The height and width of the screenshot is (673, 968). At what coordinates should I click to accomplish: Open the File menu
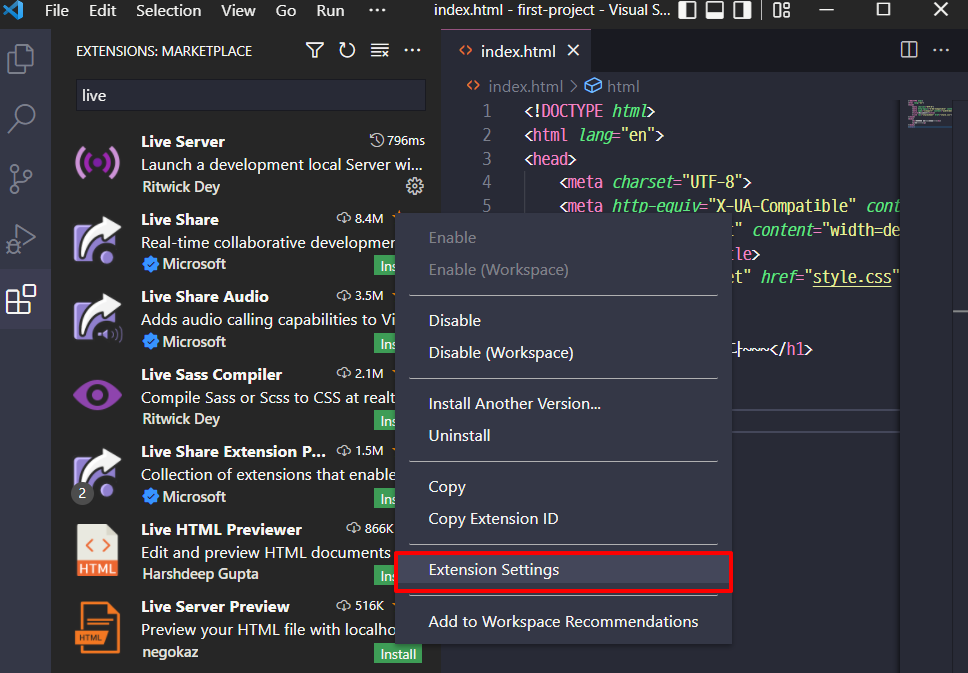point(57,10)
